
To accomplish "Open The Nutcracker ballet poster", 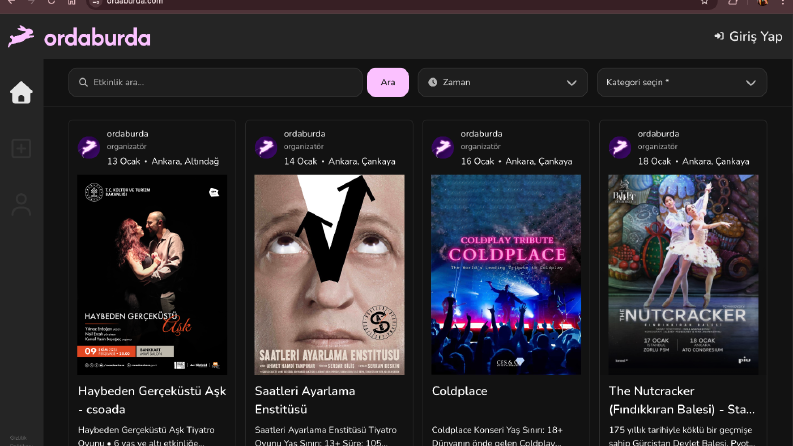I will [x=683, y=275].
